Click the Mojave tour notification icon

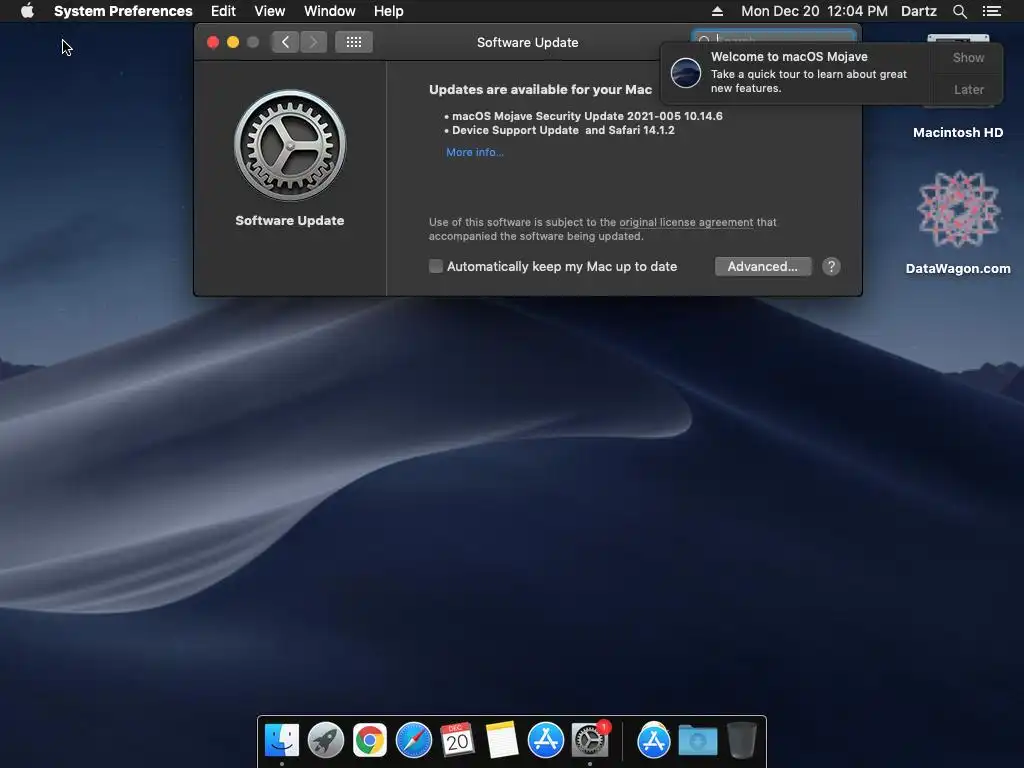click(x=686, y=72)
